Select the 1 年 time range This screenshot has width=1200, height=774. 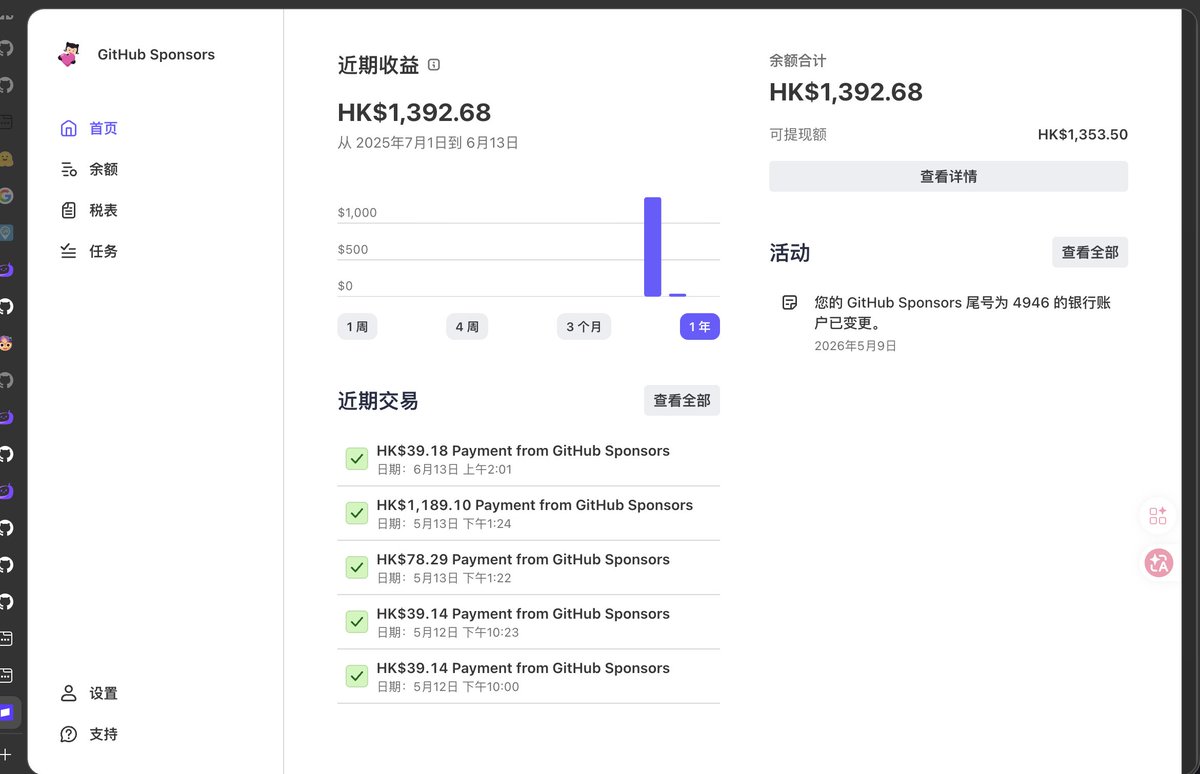[x=699, y=327]
